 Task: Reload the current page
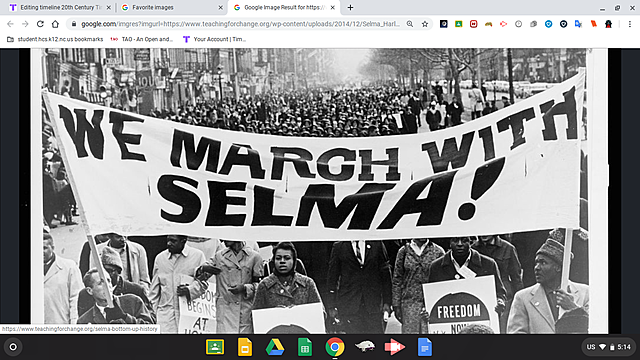40,24
